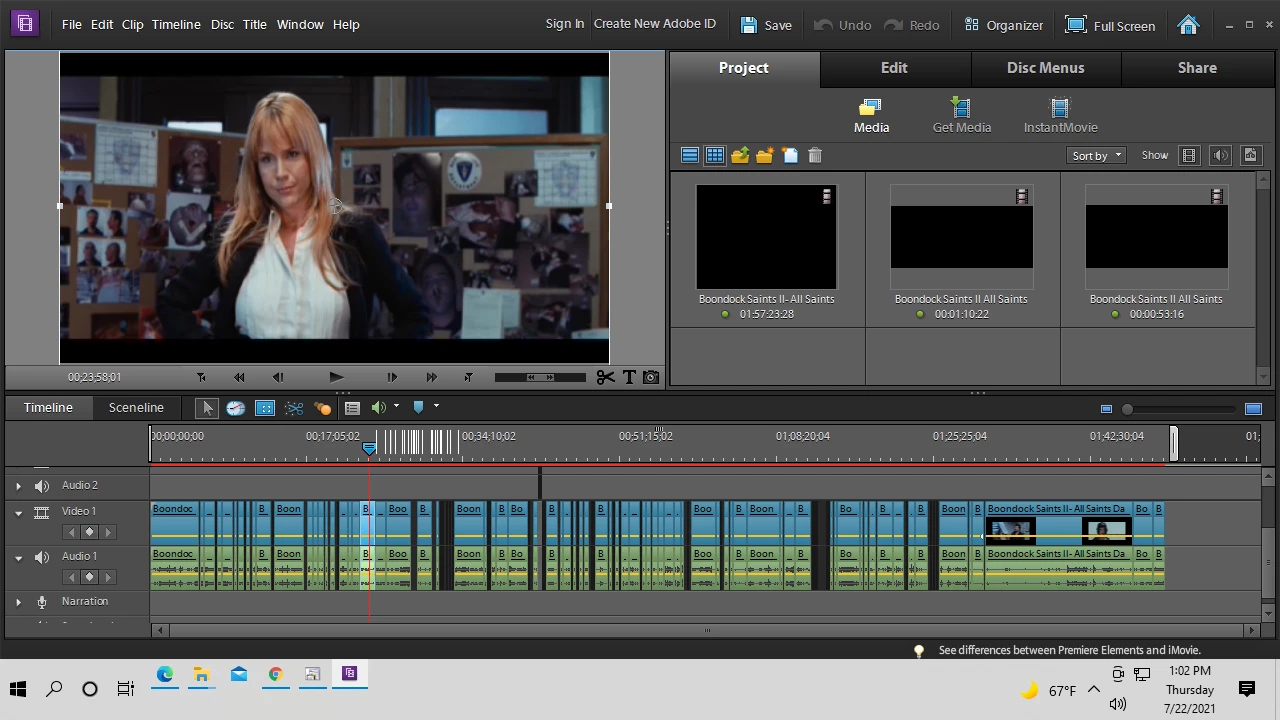
Task: Click the blue Markers icon
Action: pyautogui.click(x=419, y=407)
